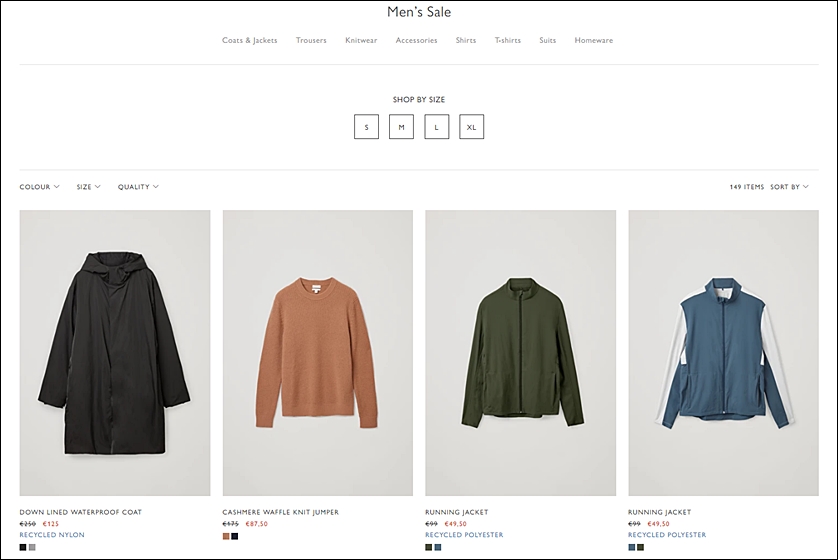Click the Cashmere Waffle Knit Jumper title
This screenshot has width=838, height=560.
click(281, 512)
